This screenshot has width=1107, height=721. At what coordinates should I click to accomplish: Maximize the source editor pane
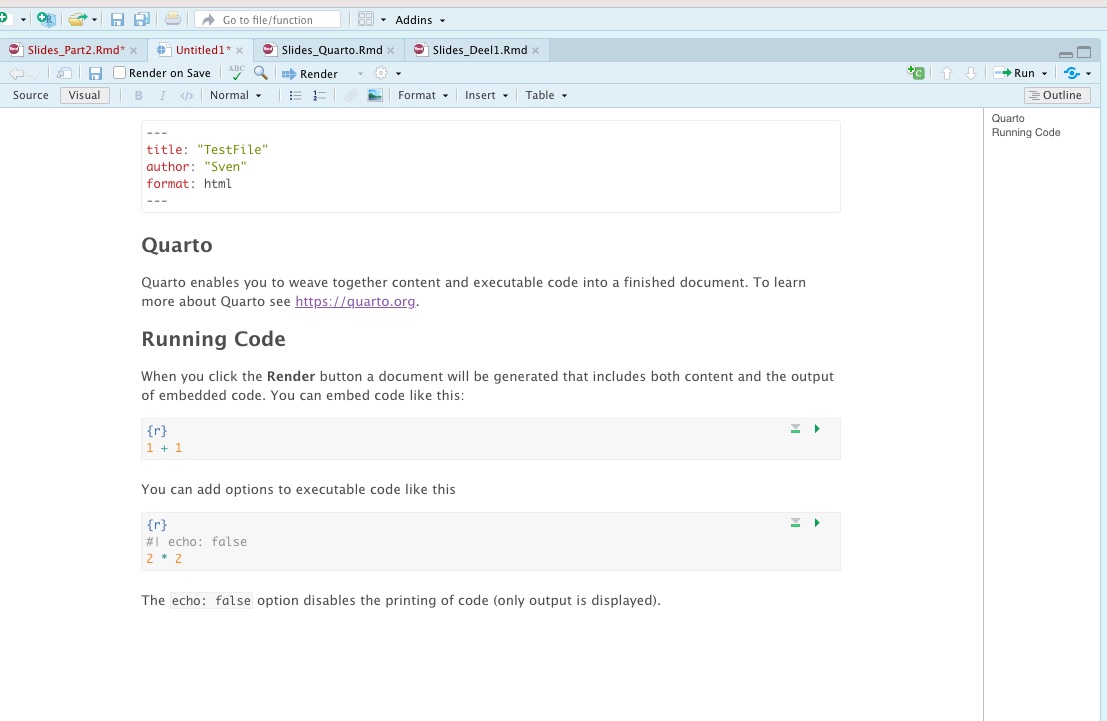[1084, 52]
